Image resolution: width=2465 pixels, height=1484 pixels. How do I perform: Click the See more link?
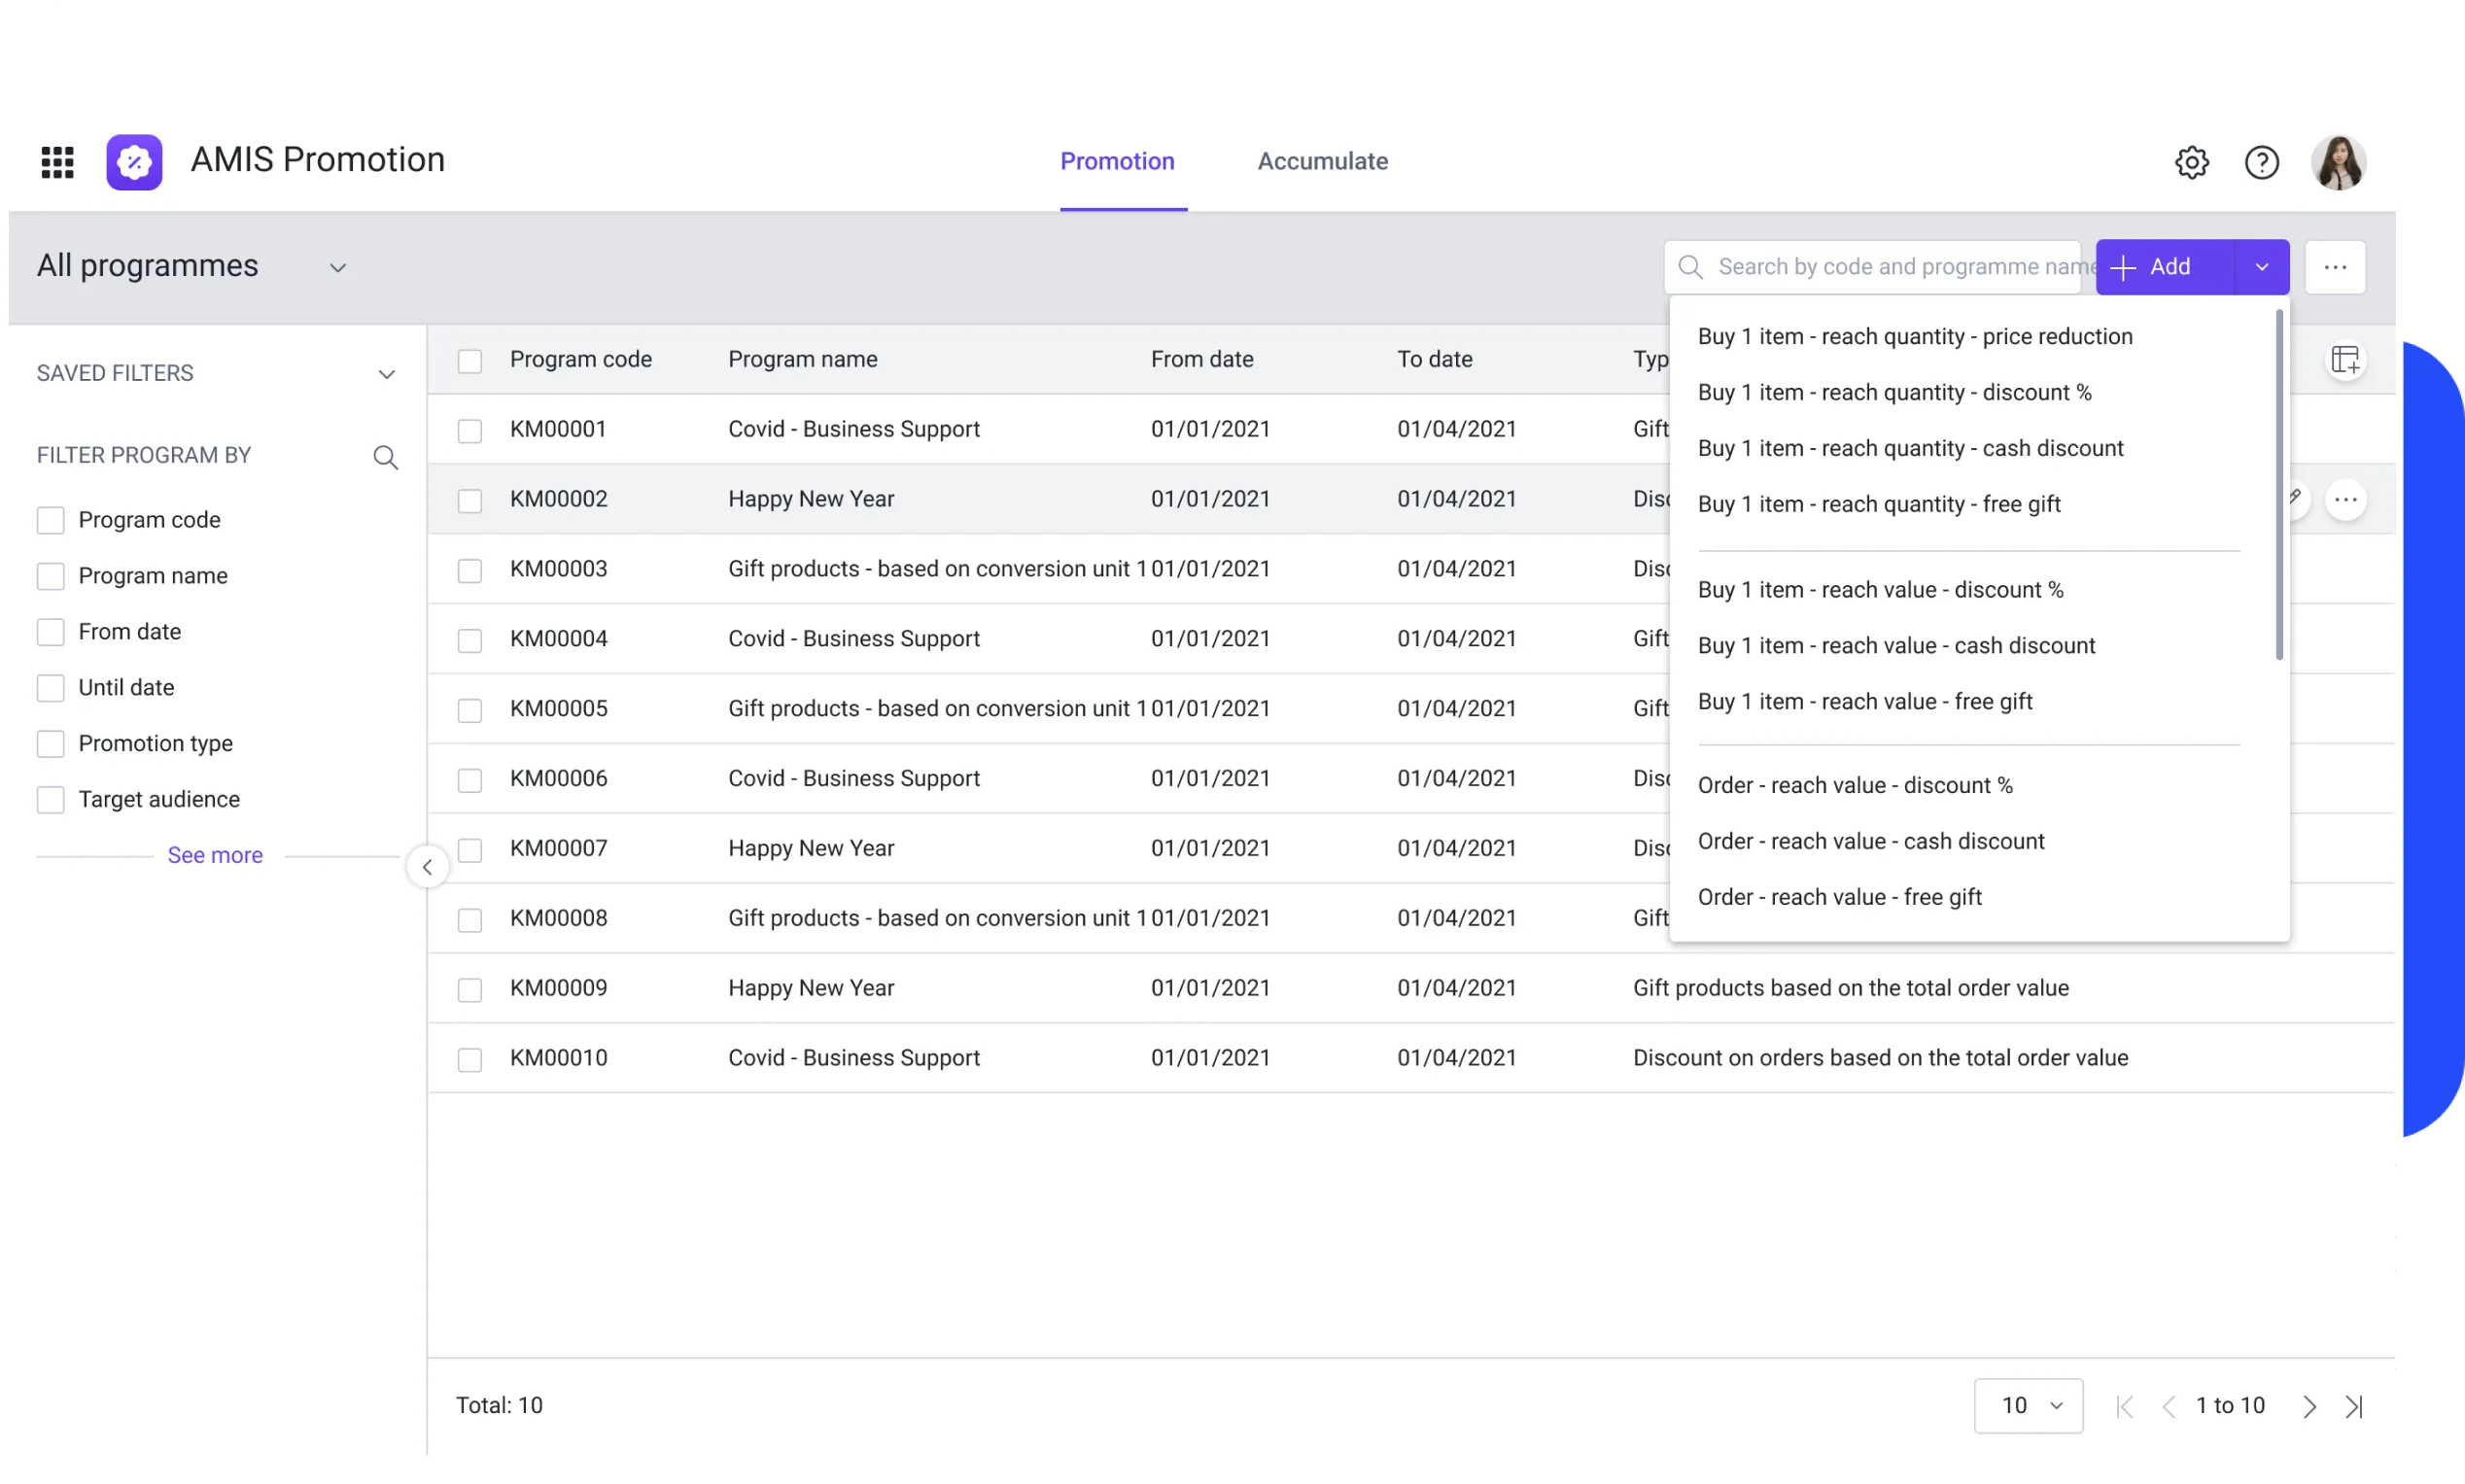tap(215, 855)
